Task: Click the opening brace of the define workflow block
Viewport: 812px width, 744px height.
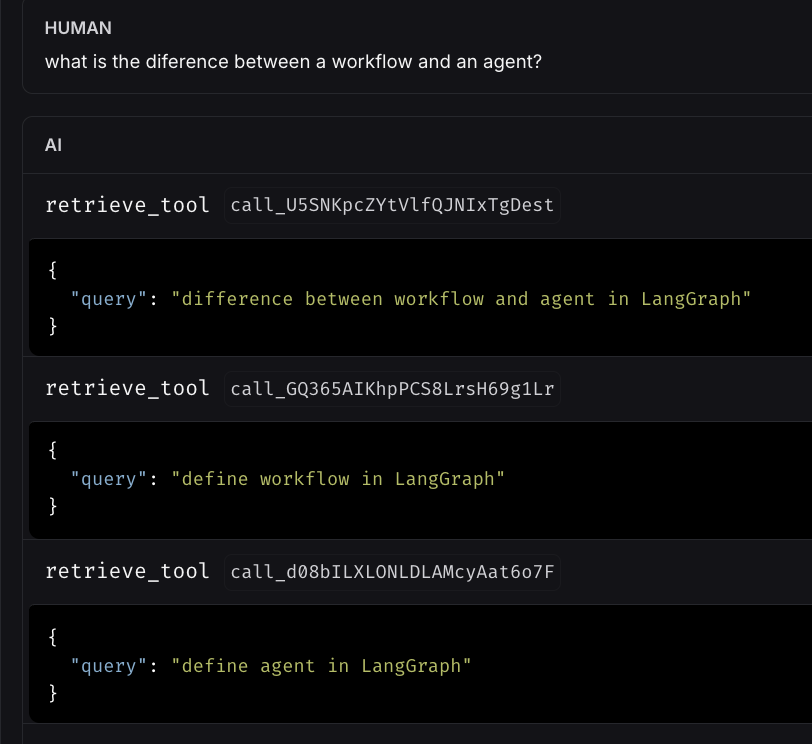Action: point(52,452)
